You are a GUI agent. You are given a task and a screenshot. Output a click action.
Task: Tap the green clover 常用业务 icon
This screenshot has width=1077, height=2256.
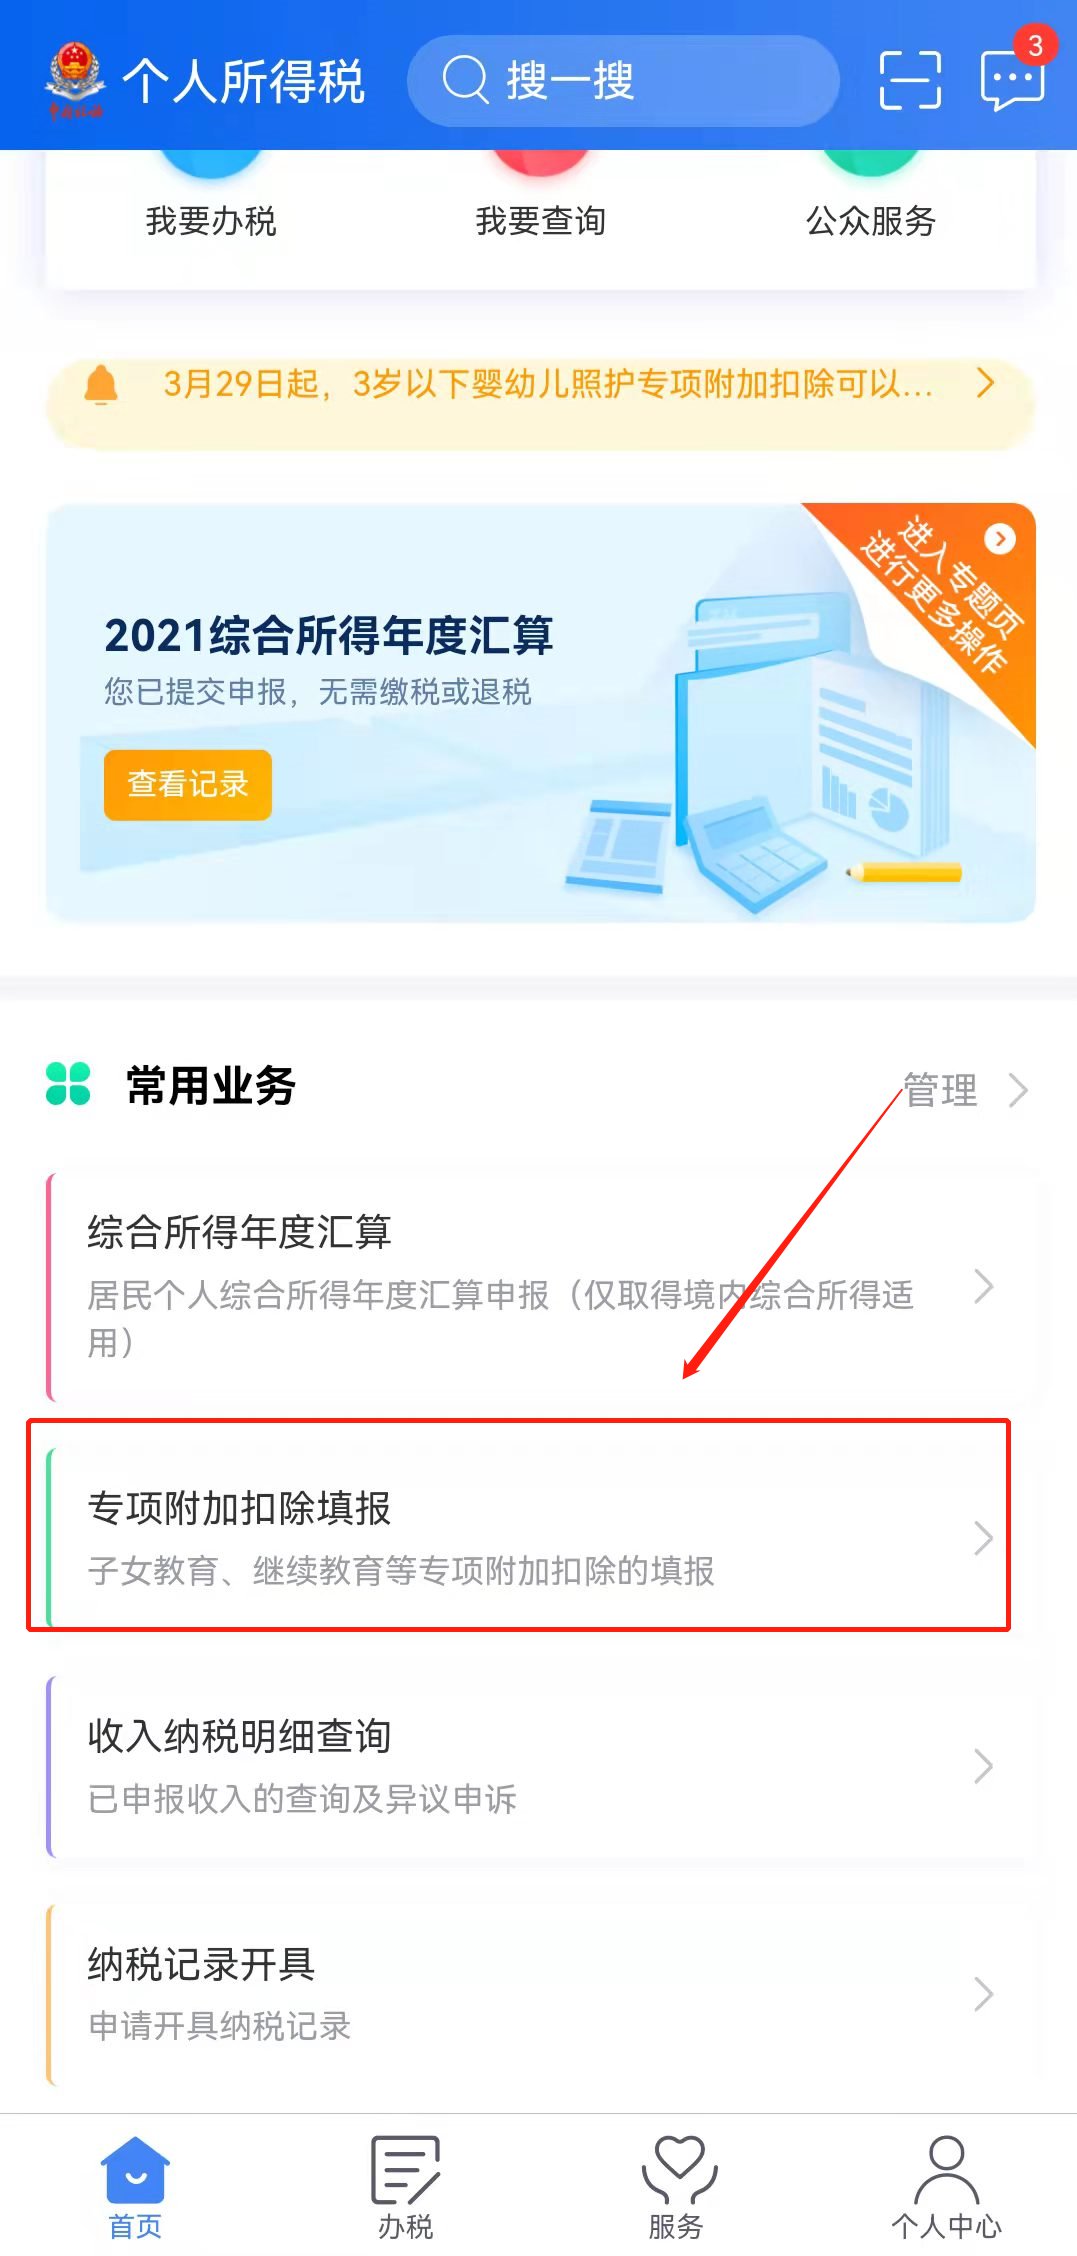(68, 1084)
